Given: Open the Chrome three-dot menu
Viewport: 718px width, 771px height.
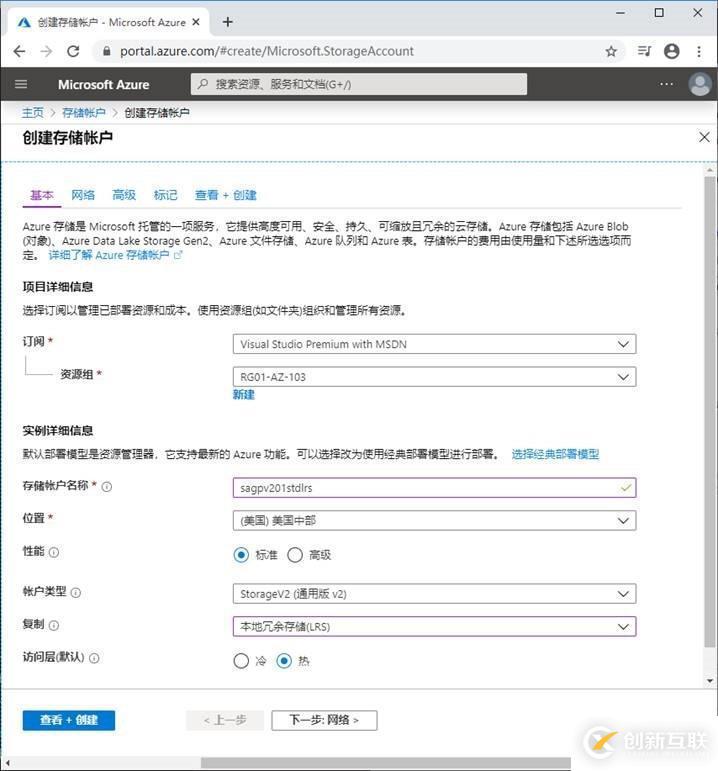Looking at the screenshot, I should click(x=699, y=51).
